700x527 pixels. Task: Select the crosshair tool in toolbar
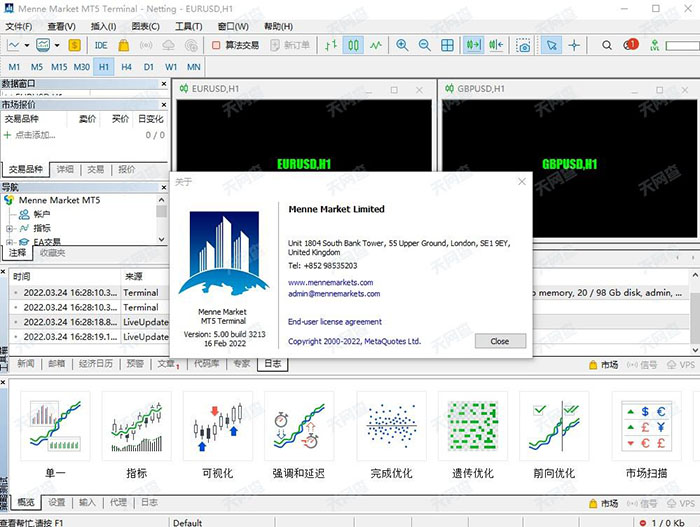(574, 45)
